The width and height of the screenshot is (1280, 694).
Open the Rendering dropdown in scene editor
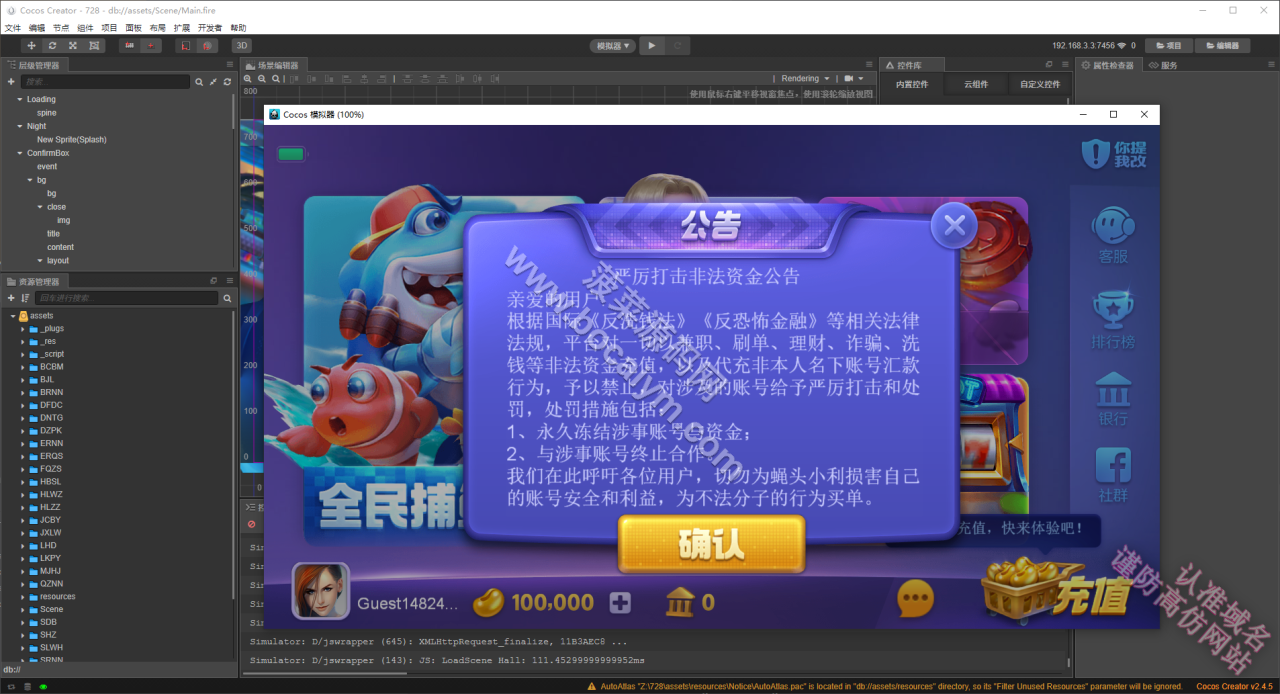pos(805,78)
